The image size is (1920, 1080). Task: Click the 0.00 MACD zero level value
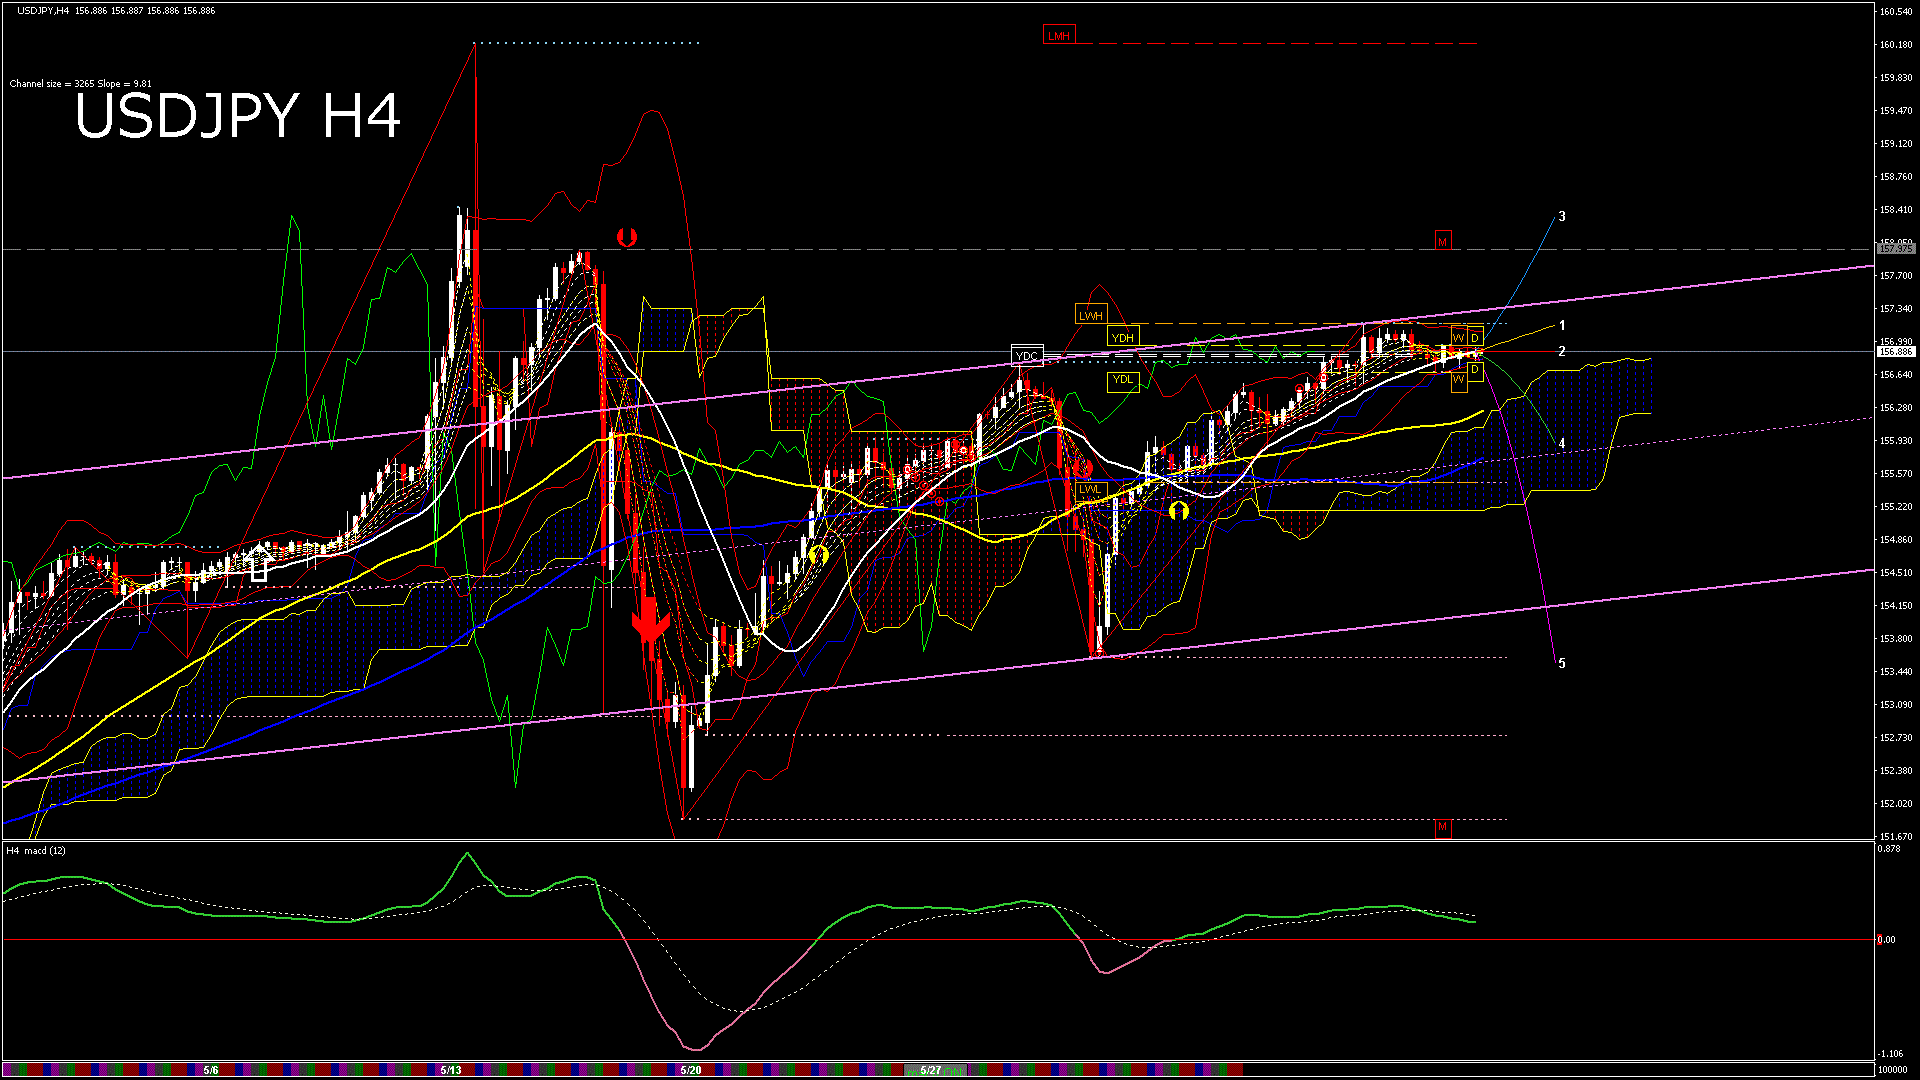click(1887, 940)
